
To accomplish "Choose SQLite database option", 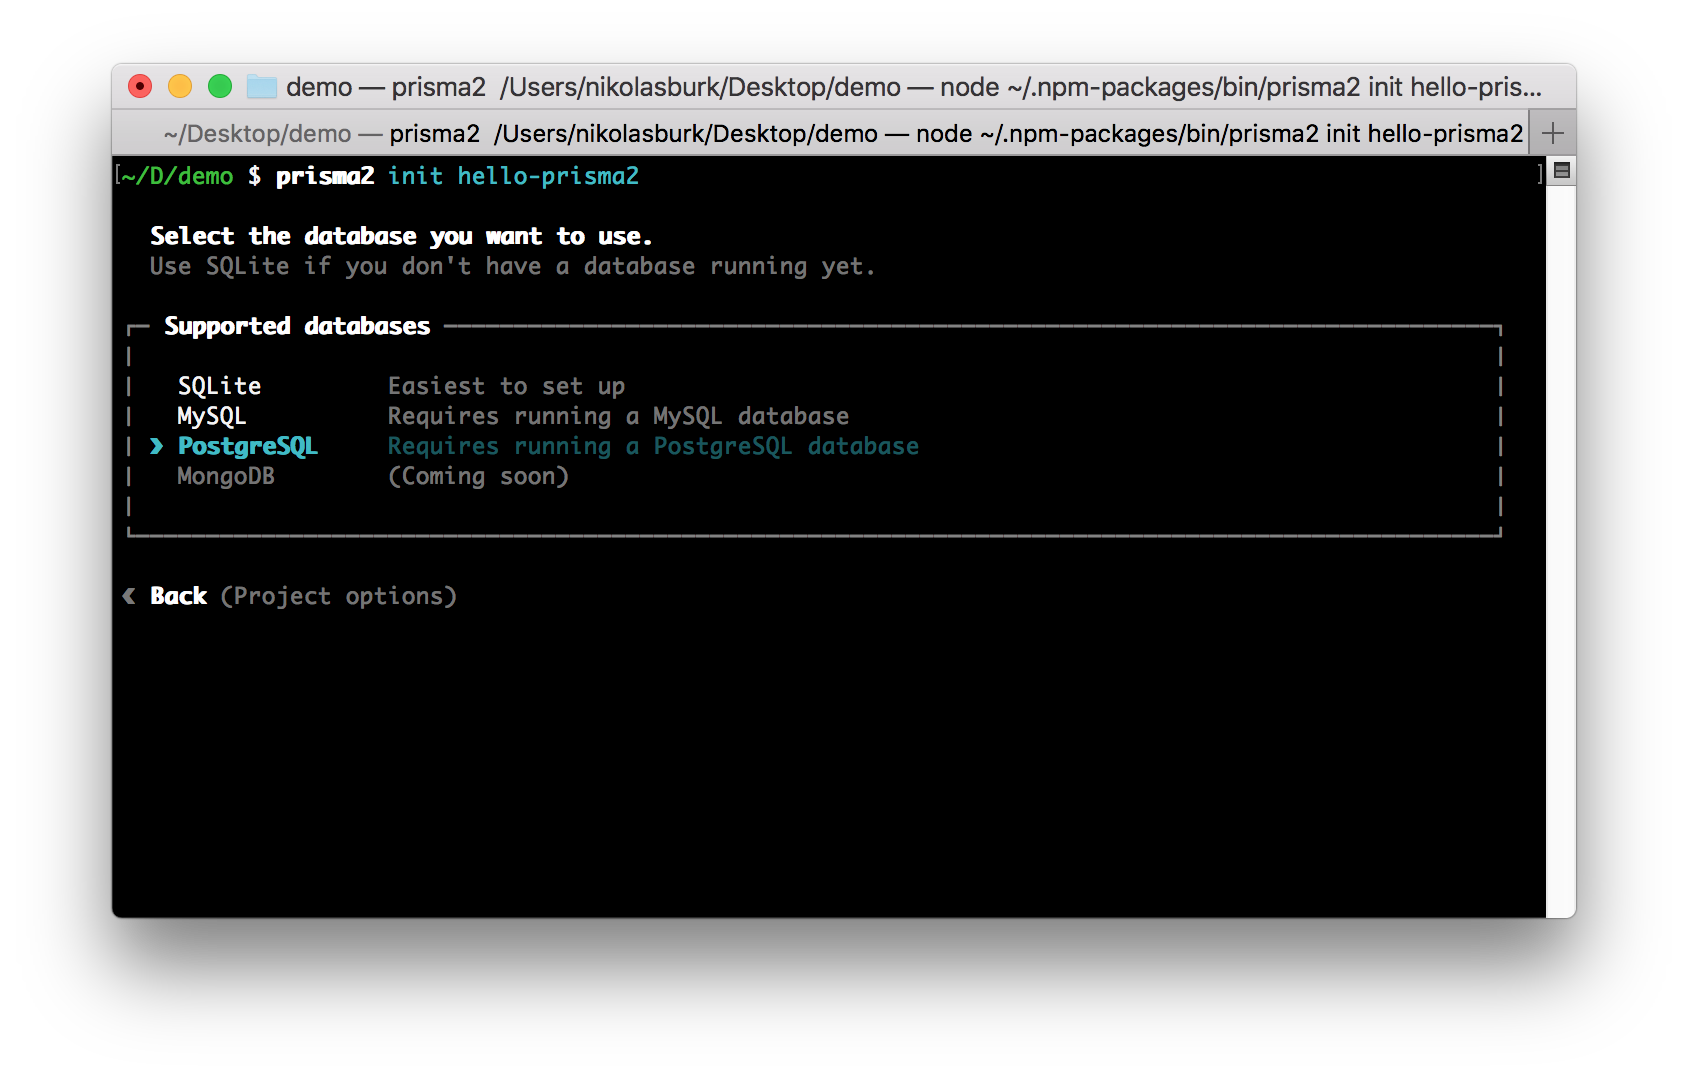I will pyautogui.click(x=219, y=386).
